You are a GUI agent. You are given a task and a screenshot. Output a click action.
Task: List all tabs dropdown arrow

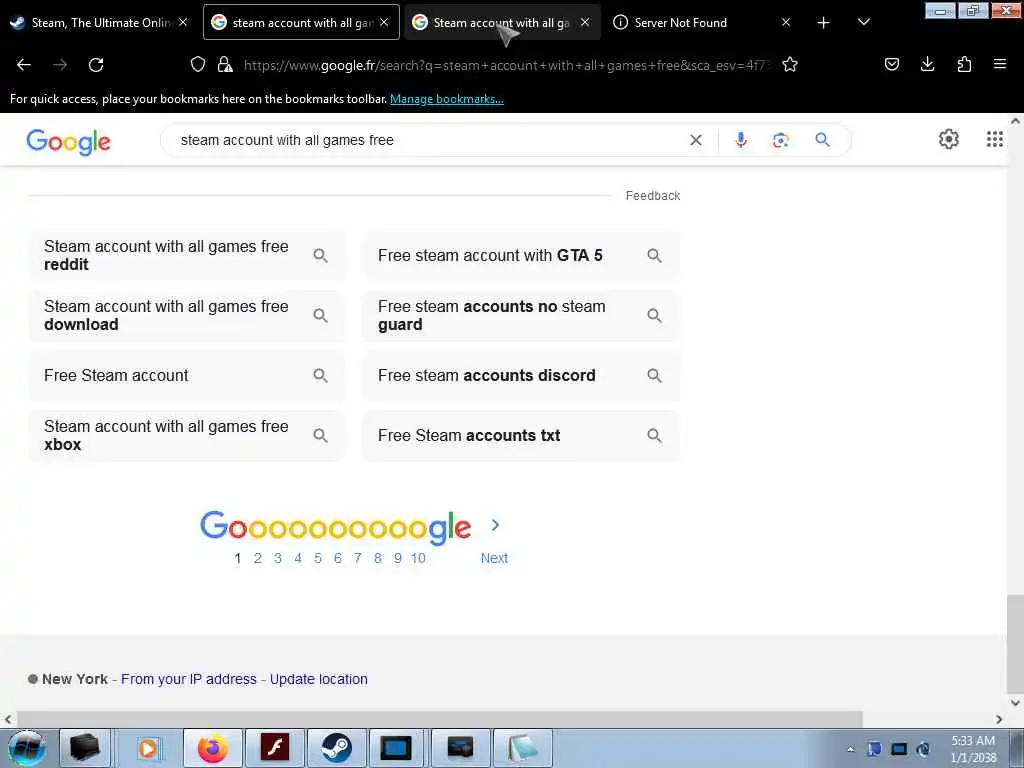pos(863,22)
